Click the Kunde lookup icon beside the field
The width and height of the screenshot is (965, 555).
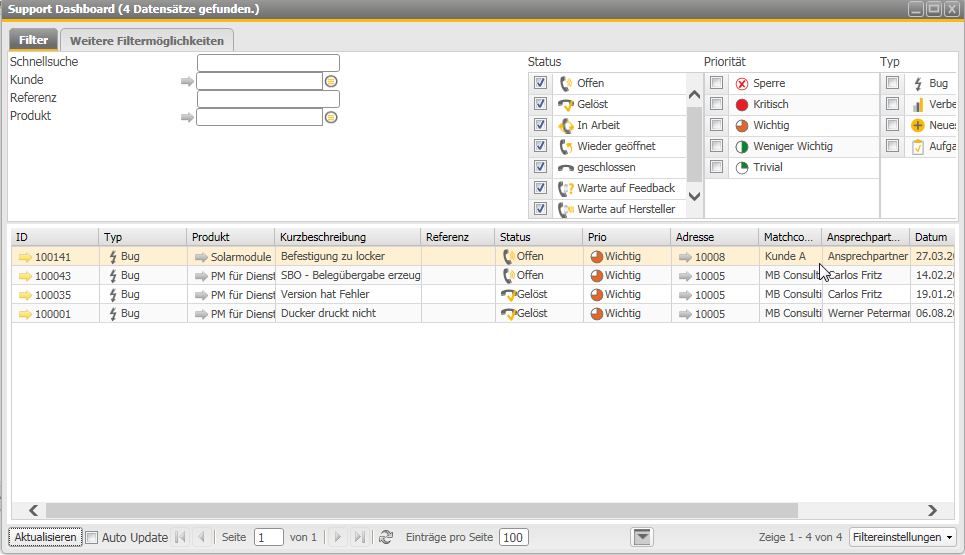click(331, 82)
